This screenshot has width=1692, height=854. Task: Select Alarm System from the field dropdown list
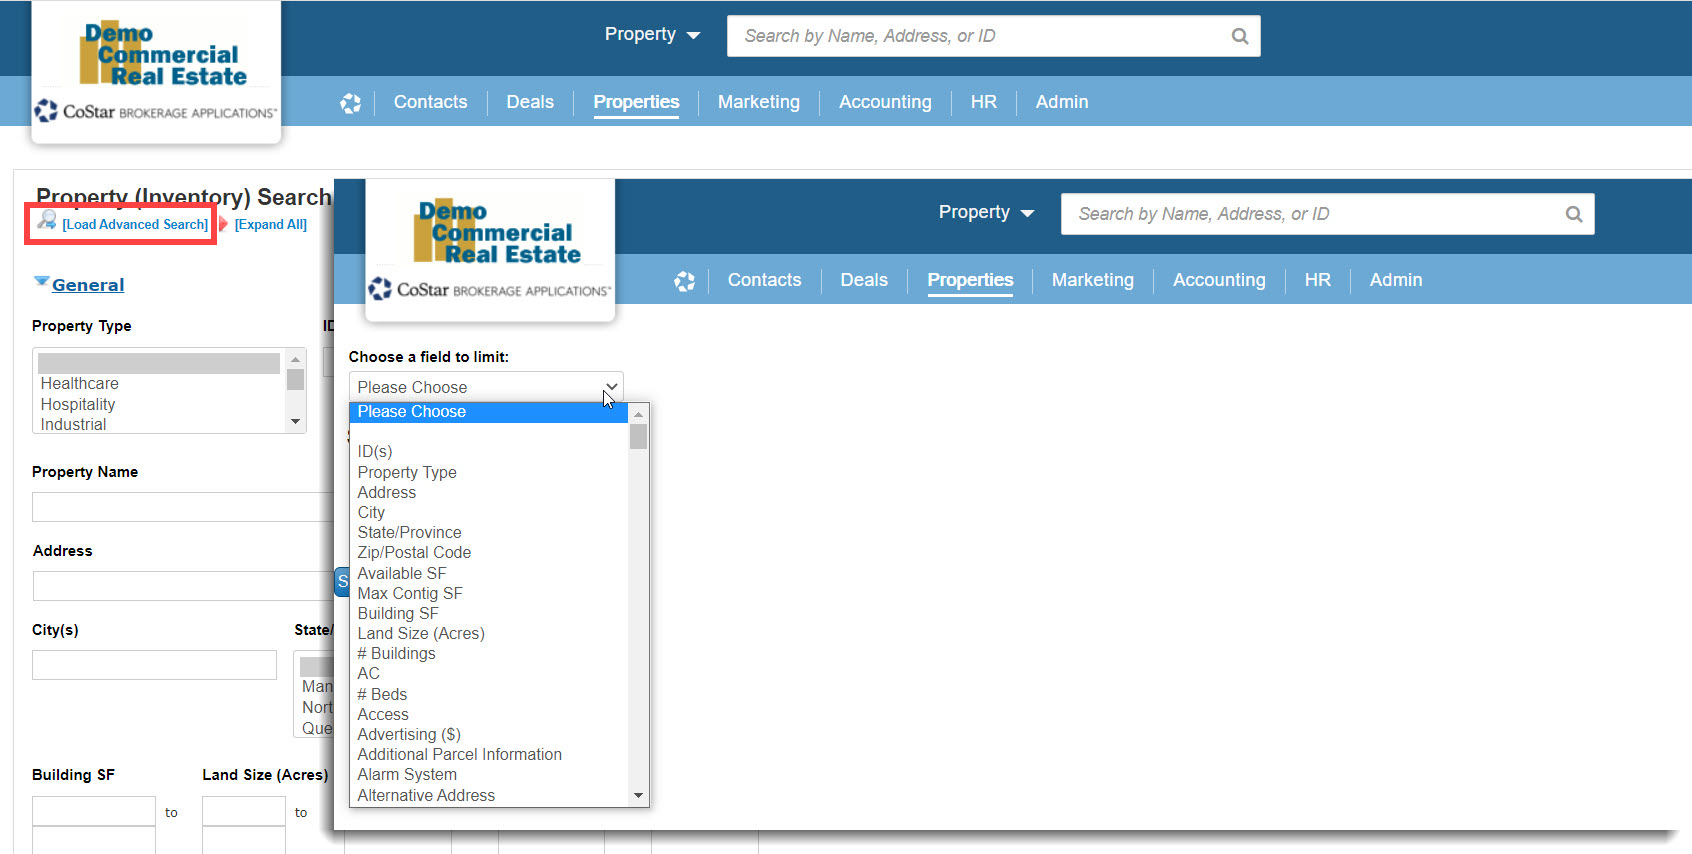point(489,775)
